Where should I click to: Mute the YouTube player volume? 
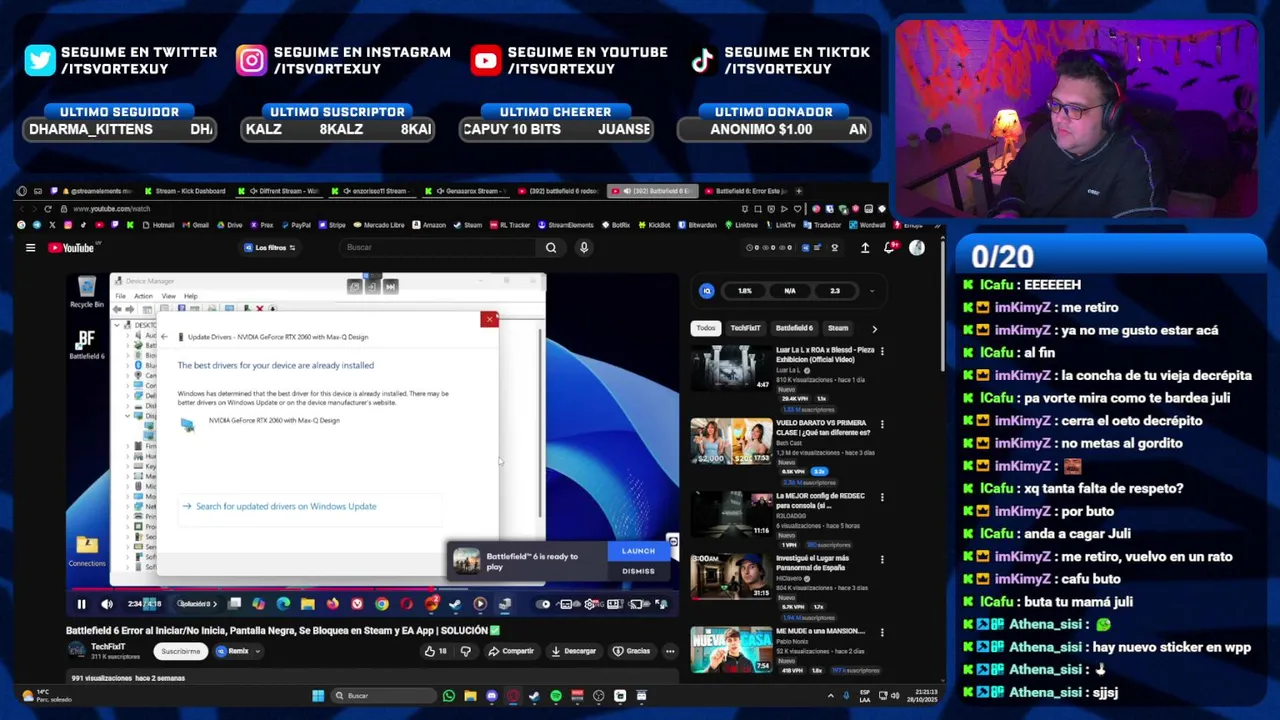[x=107, y=604]
